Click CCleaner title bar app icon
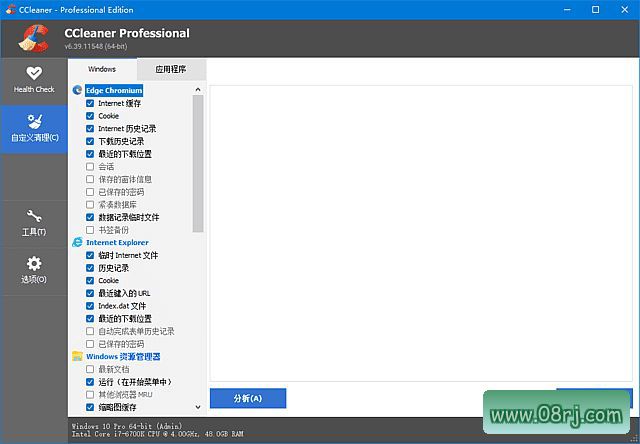 [11, 9]
